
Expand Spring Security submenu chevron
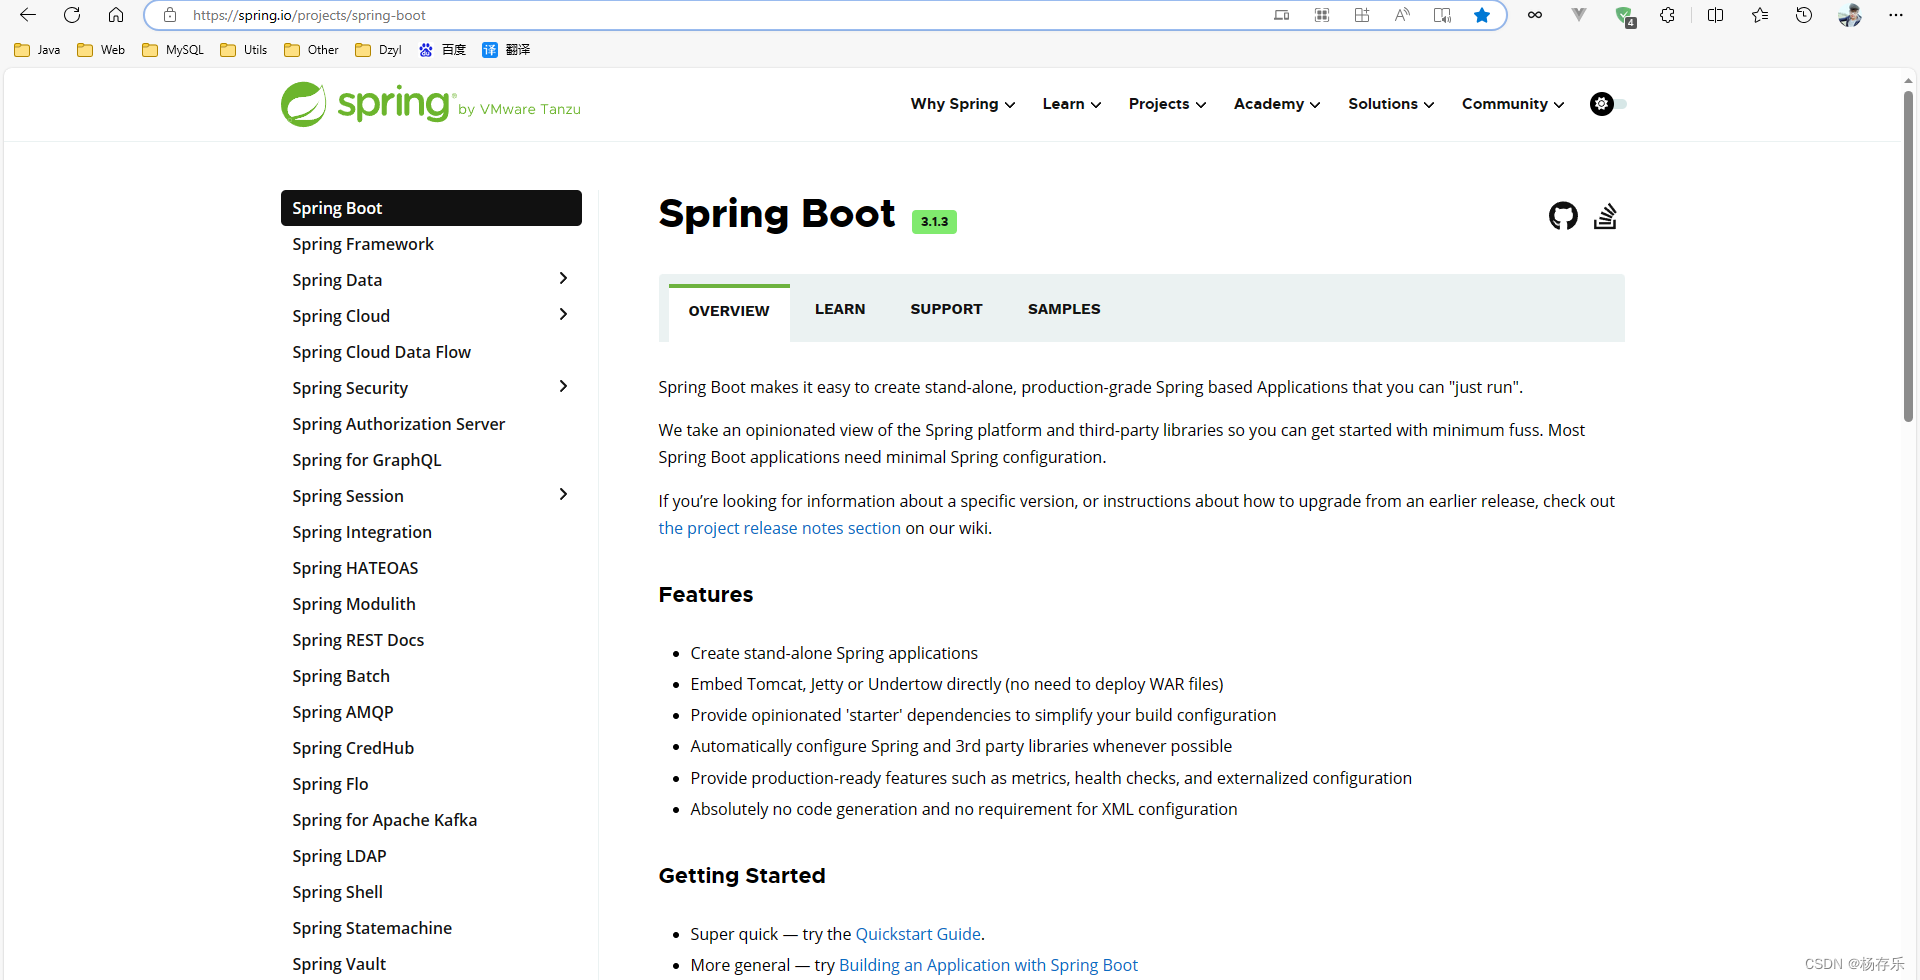coord(563,387)
